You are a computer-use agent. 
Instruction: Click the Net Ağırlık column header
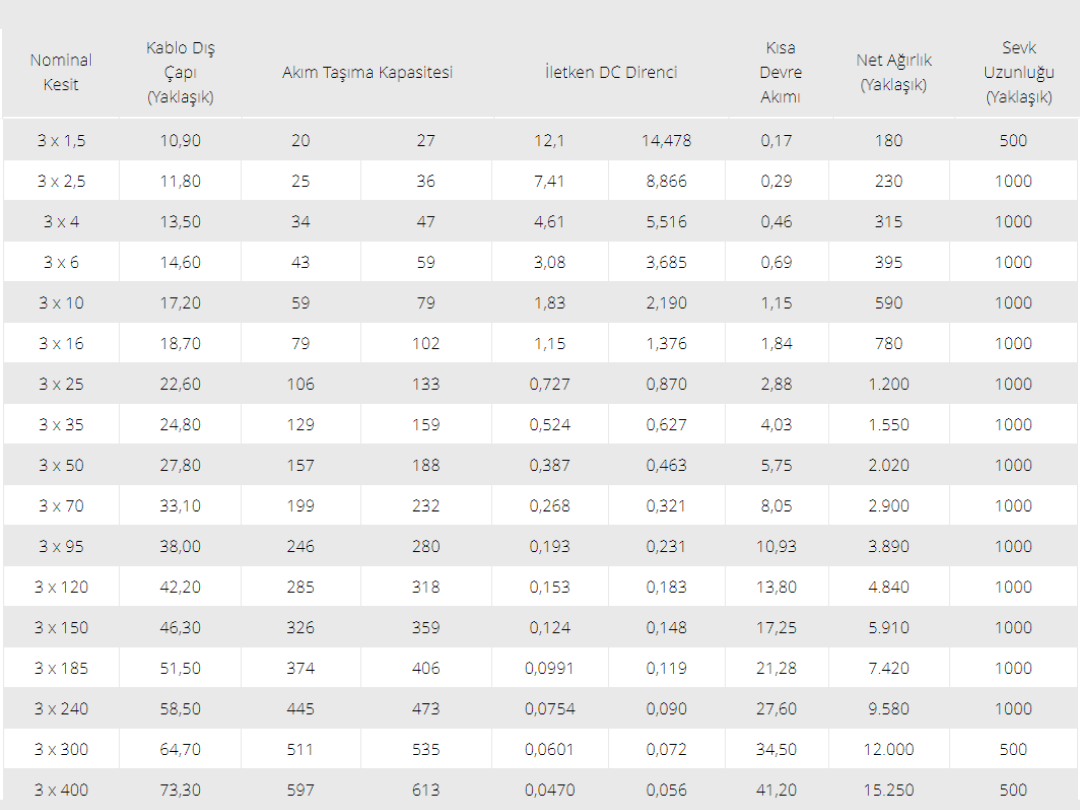tap(893, 72)
